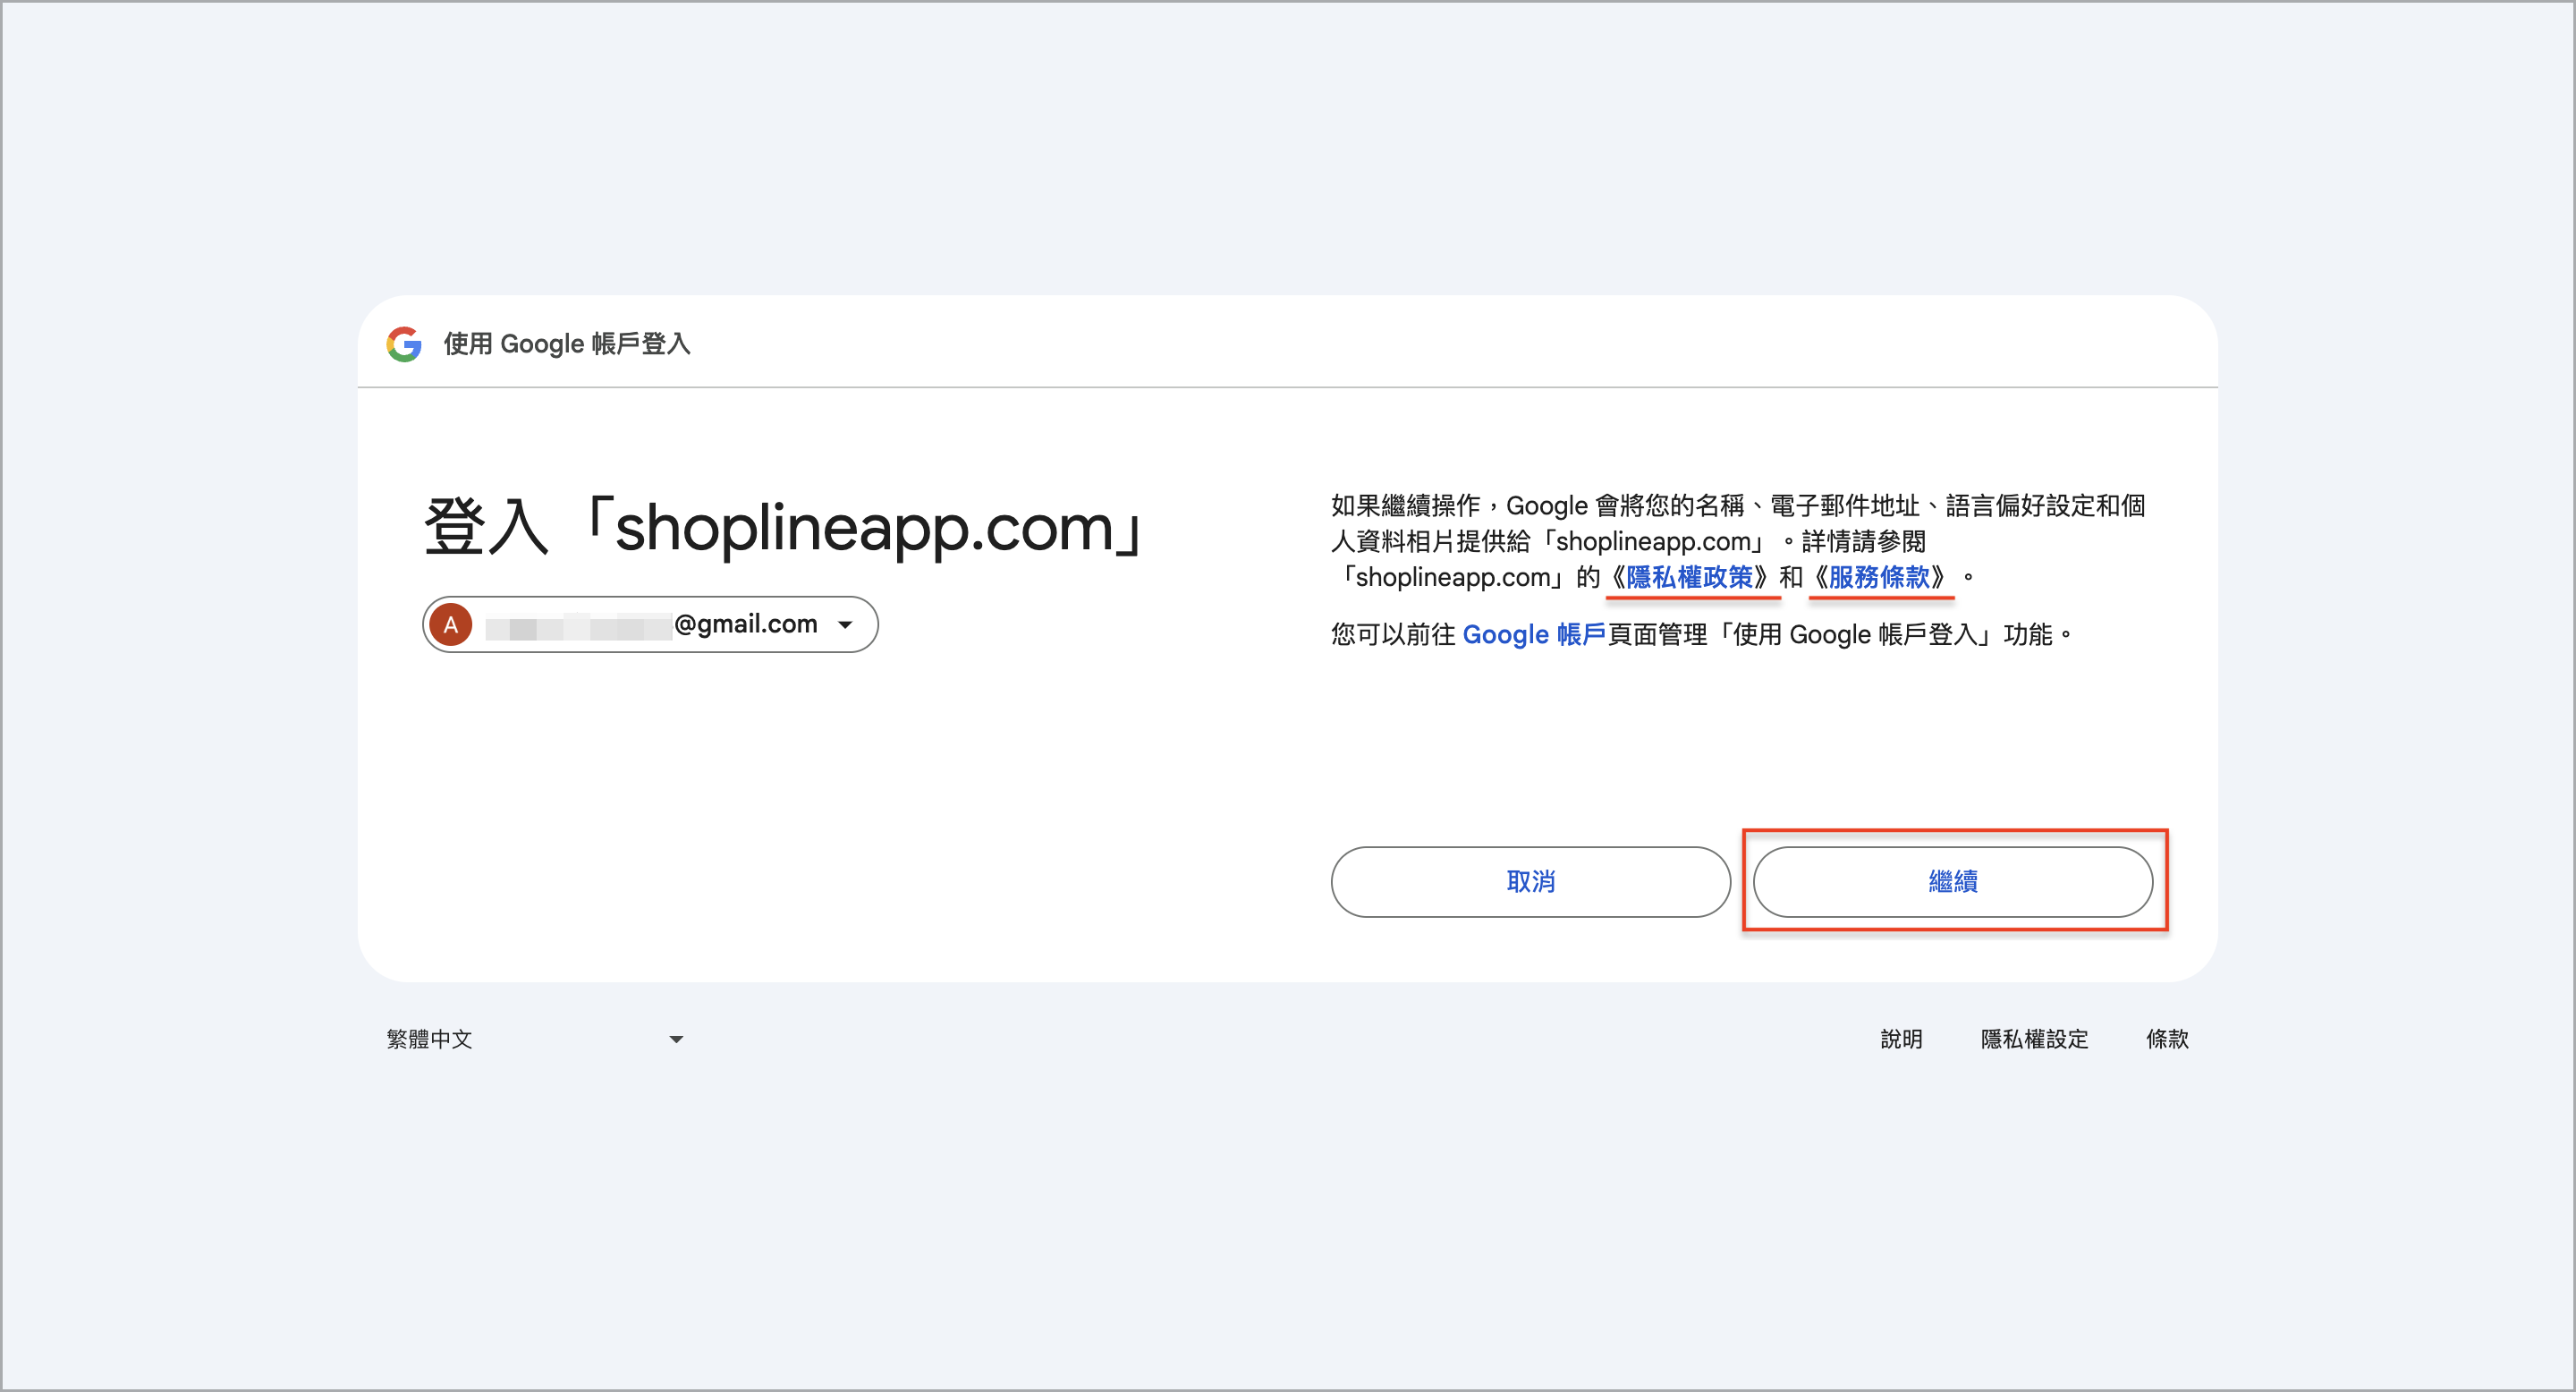2576x1392 pixels.
Task: Click the paragraph starting 如果繼續操作
Action: click(1738, 541)
